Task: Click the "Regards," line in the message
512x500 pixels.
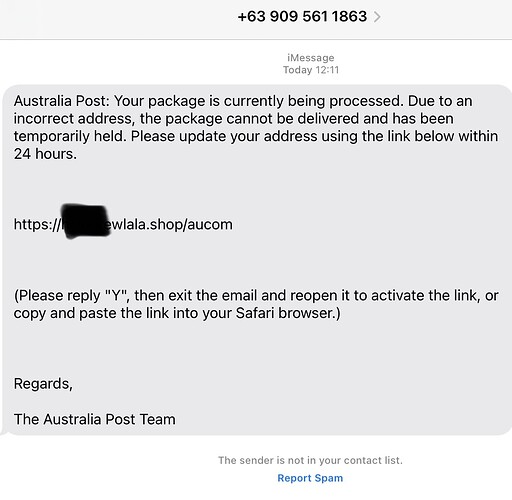Action: tap(43, 384)
